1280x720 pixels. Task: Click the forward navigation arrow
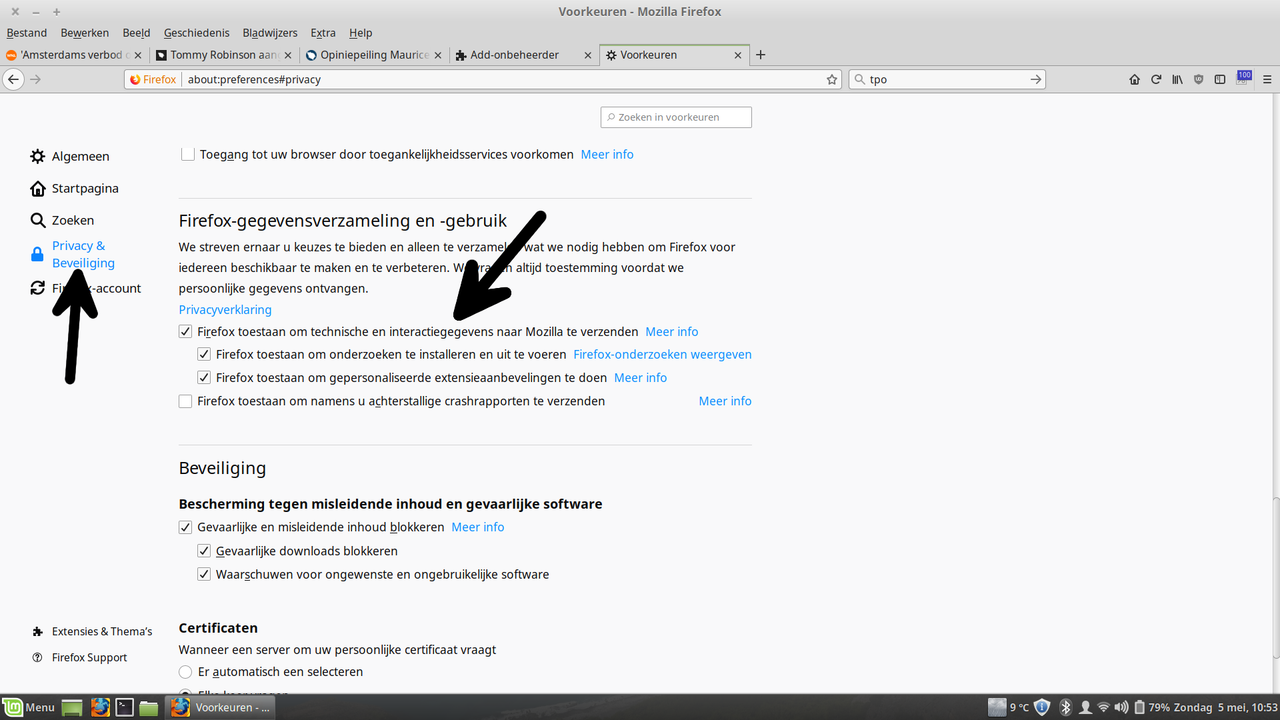(36, 79)
